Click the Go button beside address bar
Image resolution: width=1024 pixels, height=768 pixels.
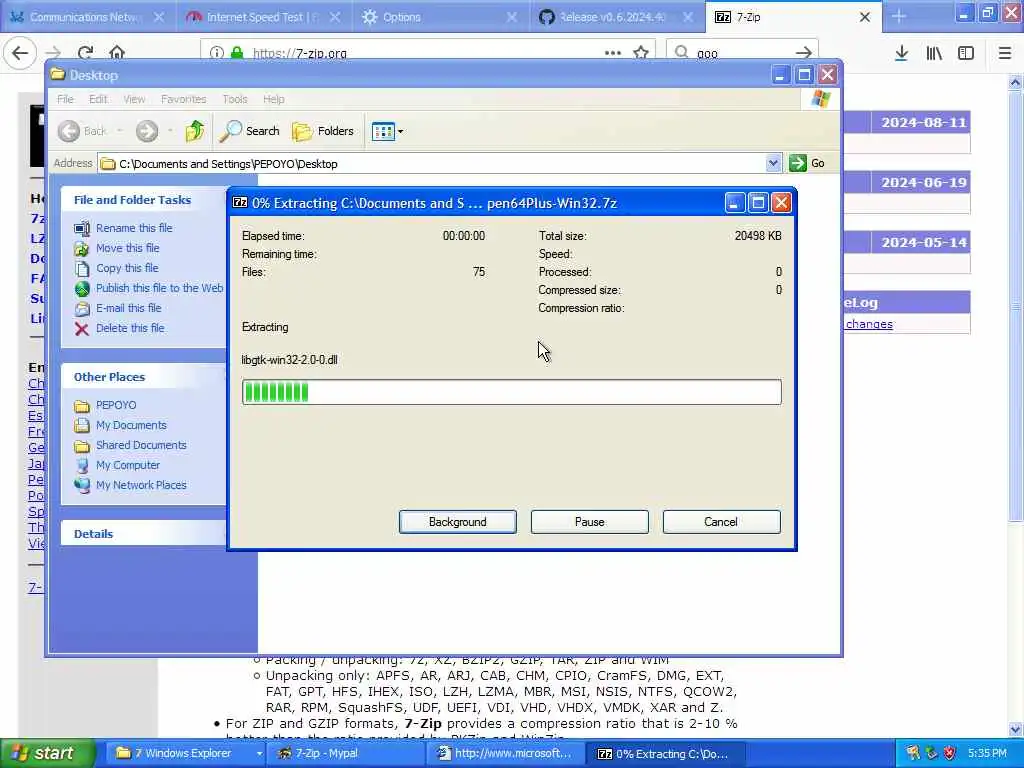pos(807,163)
